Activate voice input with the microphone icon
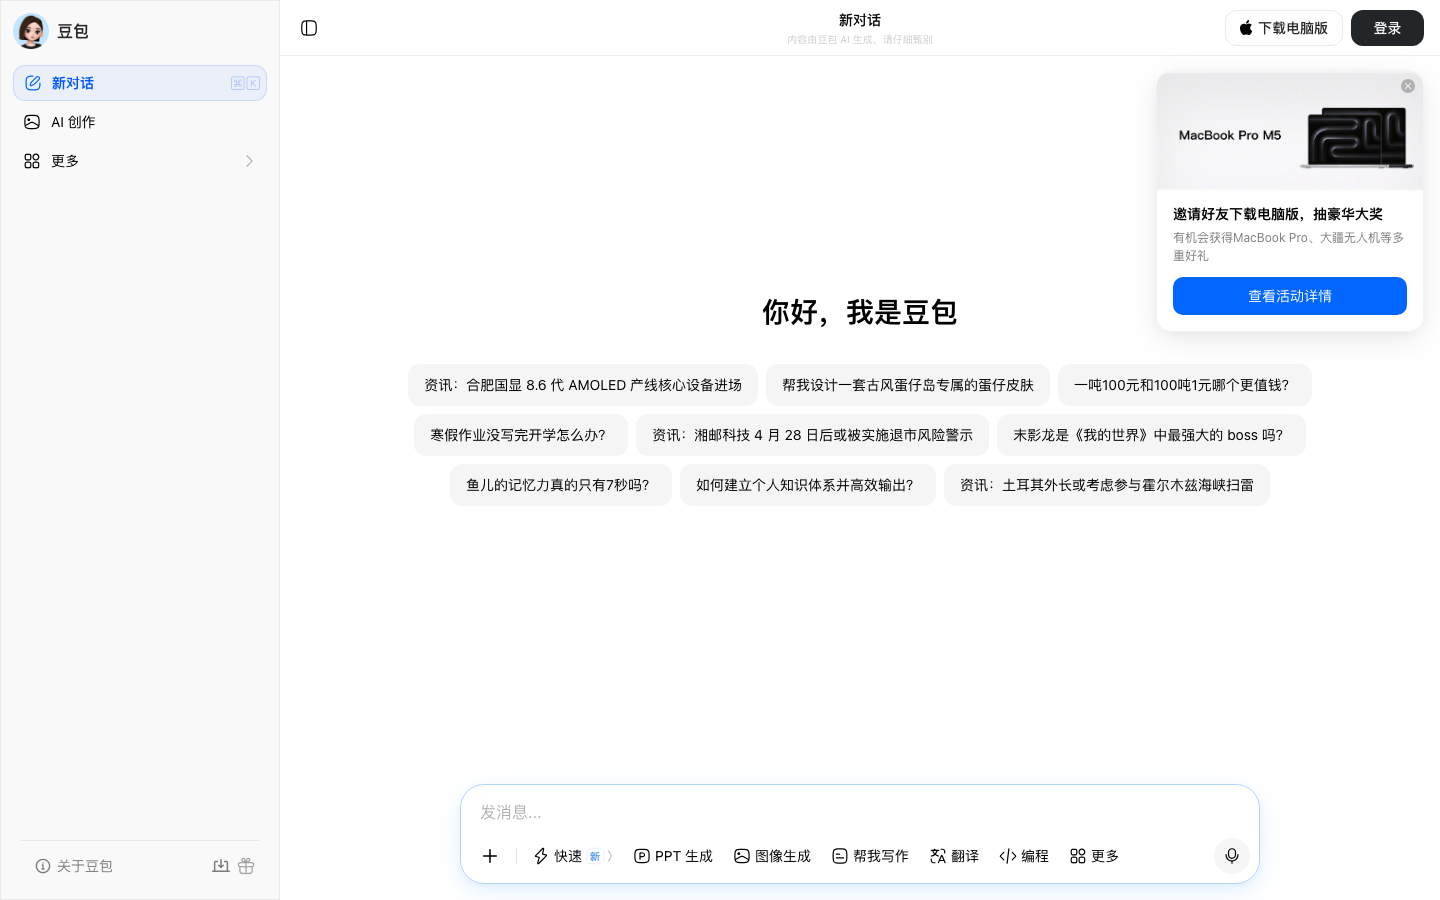Screen dimensions: 1440x900 1231,856
